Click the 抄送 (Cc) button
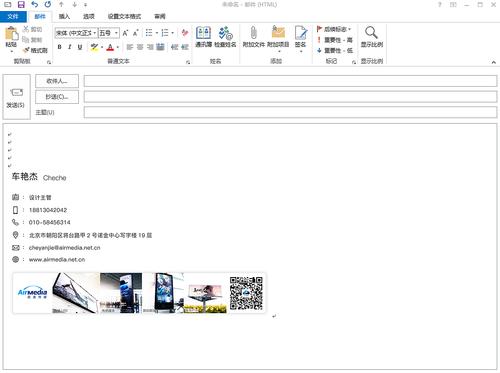 click(57, 97)
